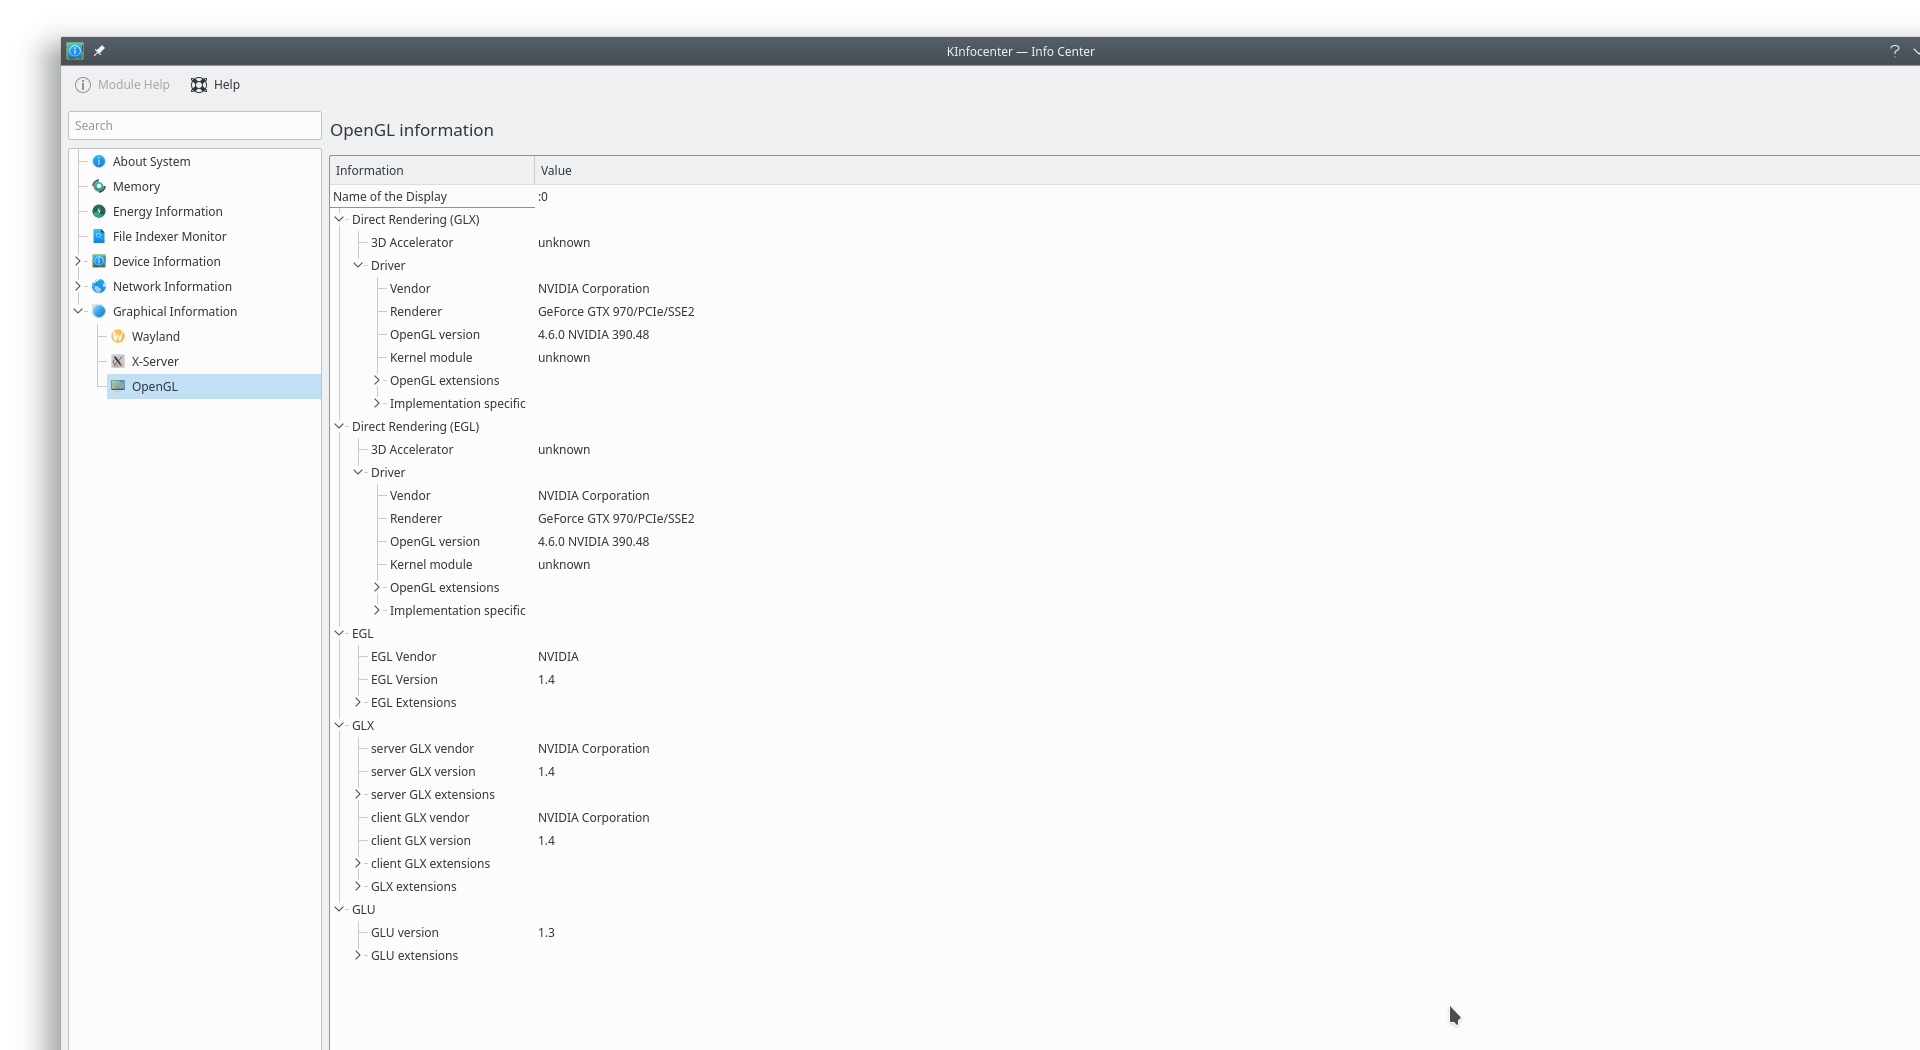Select the Wayland icon in sidebar
Image resolution: width=1920 pixels, height=1050 pixels.
point(118,336)
